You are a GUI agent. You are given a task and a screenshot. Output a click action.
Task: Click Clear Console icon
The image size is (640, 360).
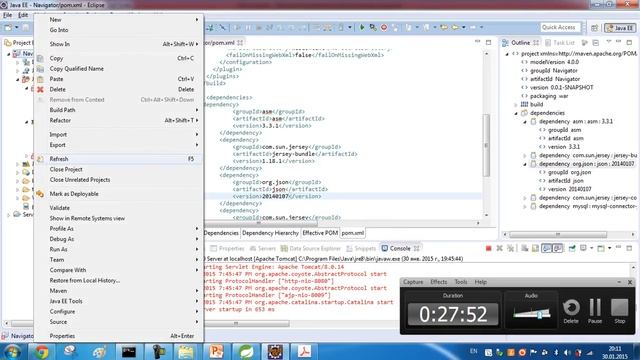[524, 248]
